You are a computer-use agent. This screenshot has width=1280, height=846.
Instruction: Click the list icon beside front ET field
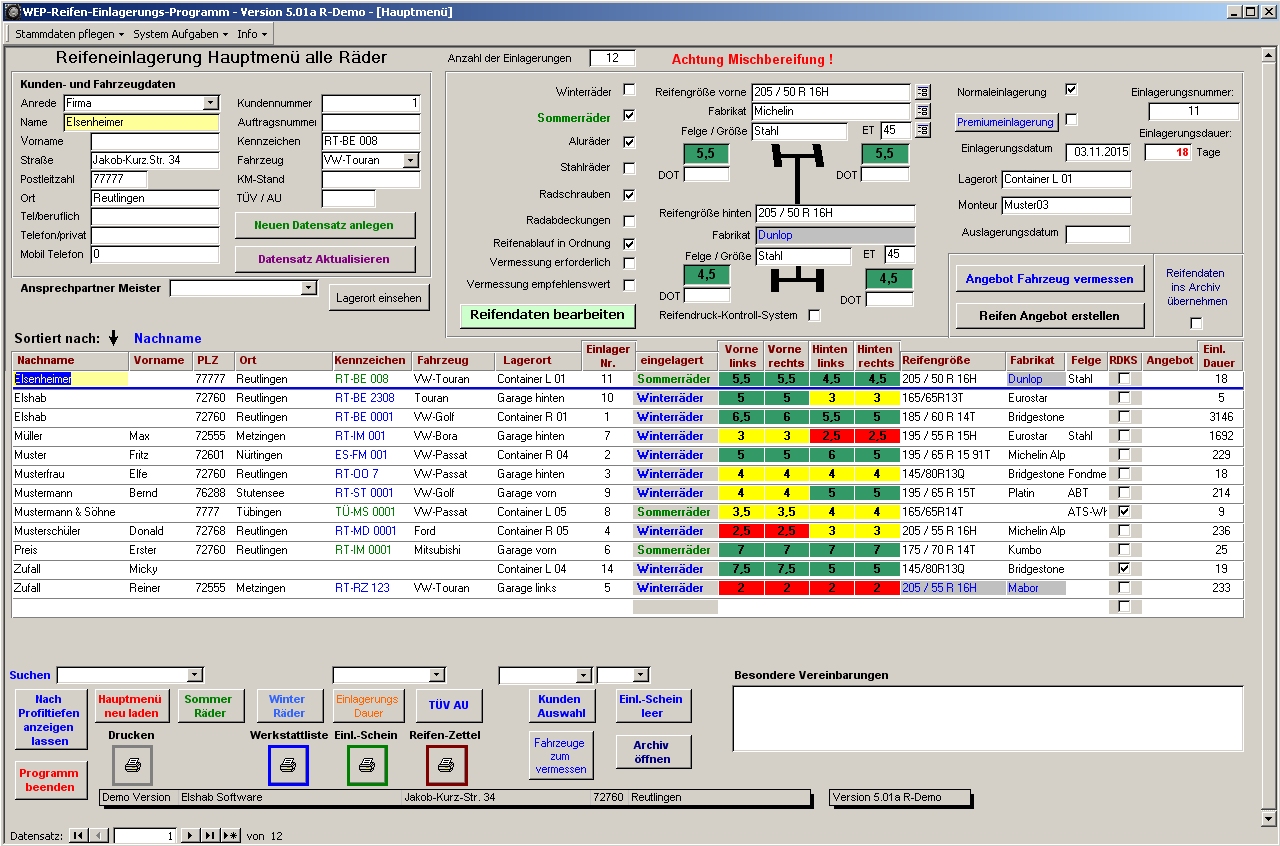[923, 130]
